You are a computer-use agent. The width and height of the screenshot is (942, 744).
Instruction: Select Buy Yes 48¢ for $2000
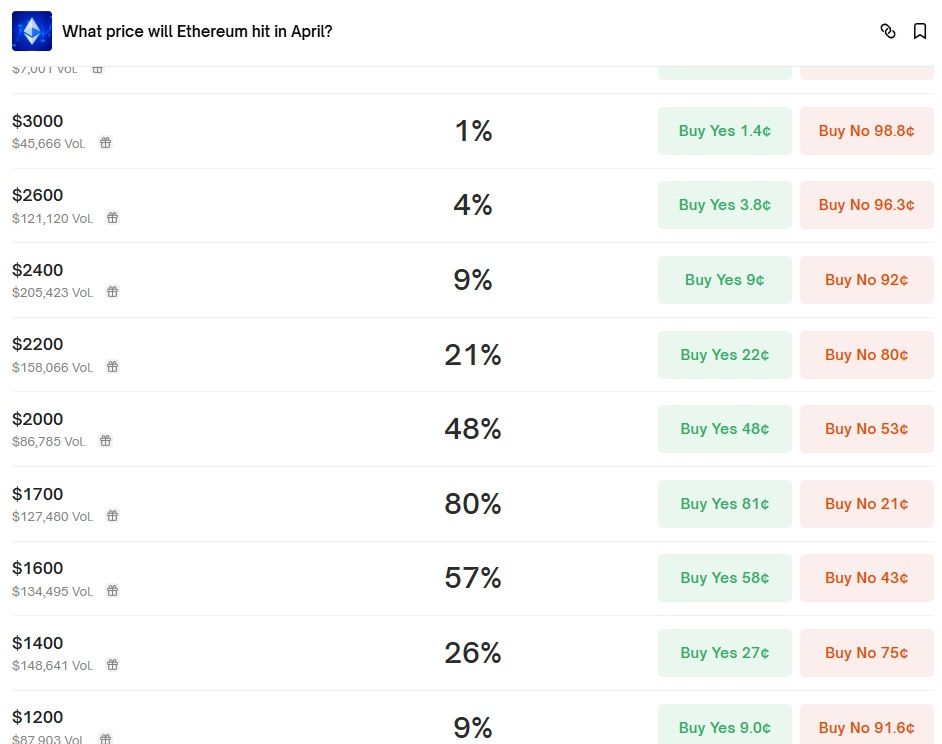pos(724,429)
